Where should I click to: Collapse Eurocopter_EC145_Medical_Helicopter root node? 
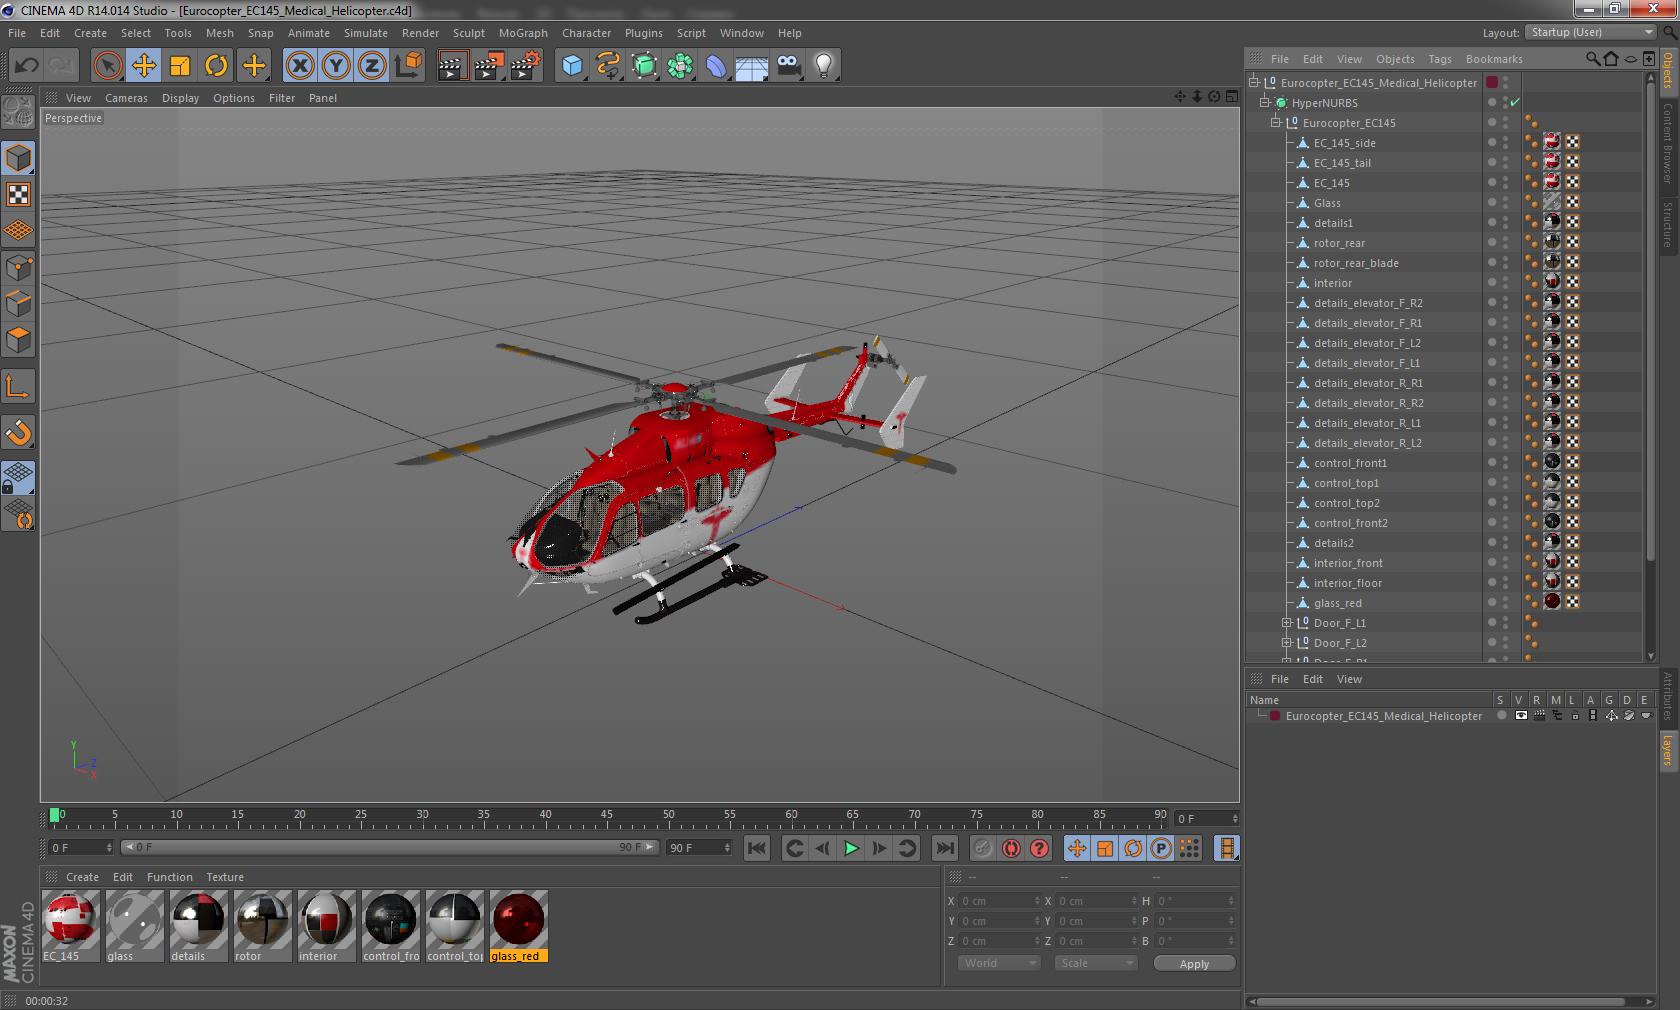(x=1254, y=83)
